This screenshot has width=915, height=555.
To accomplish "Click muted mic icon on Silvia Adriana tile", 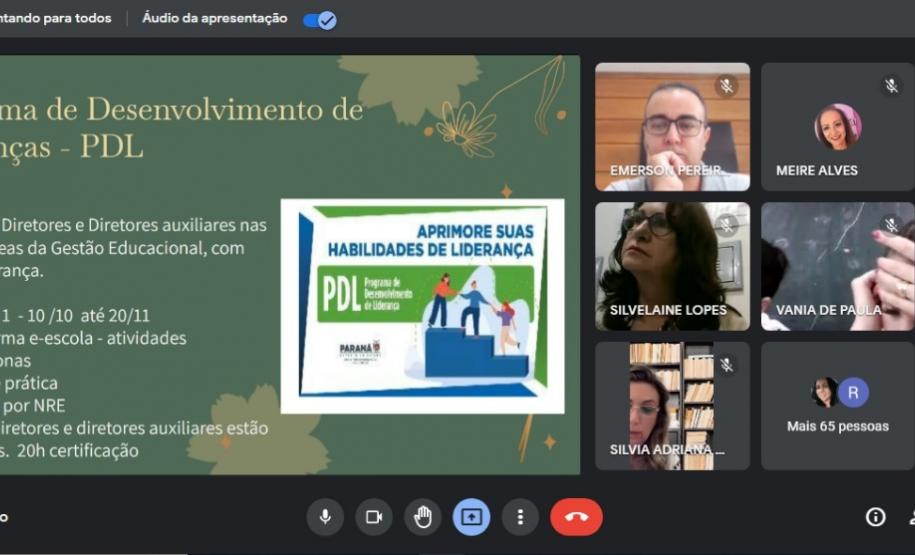I will tap(726, 366).
